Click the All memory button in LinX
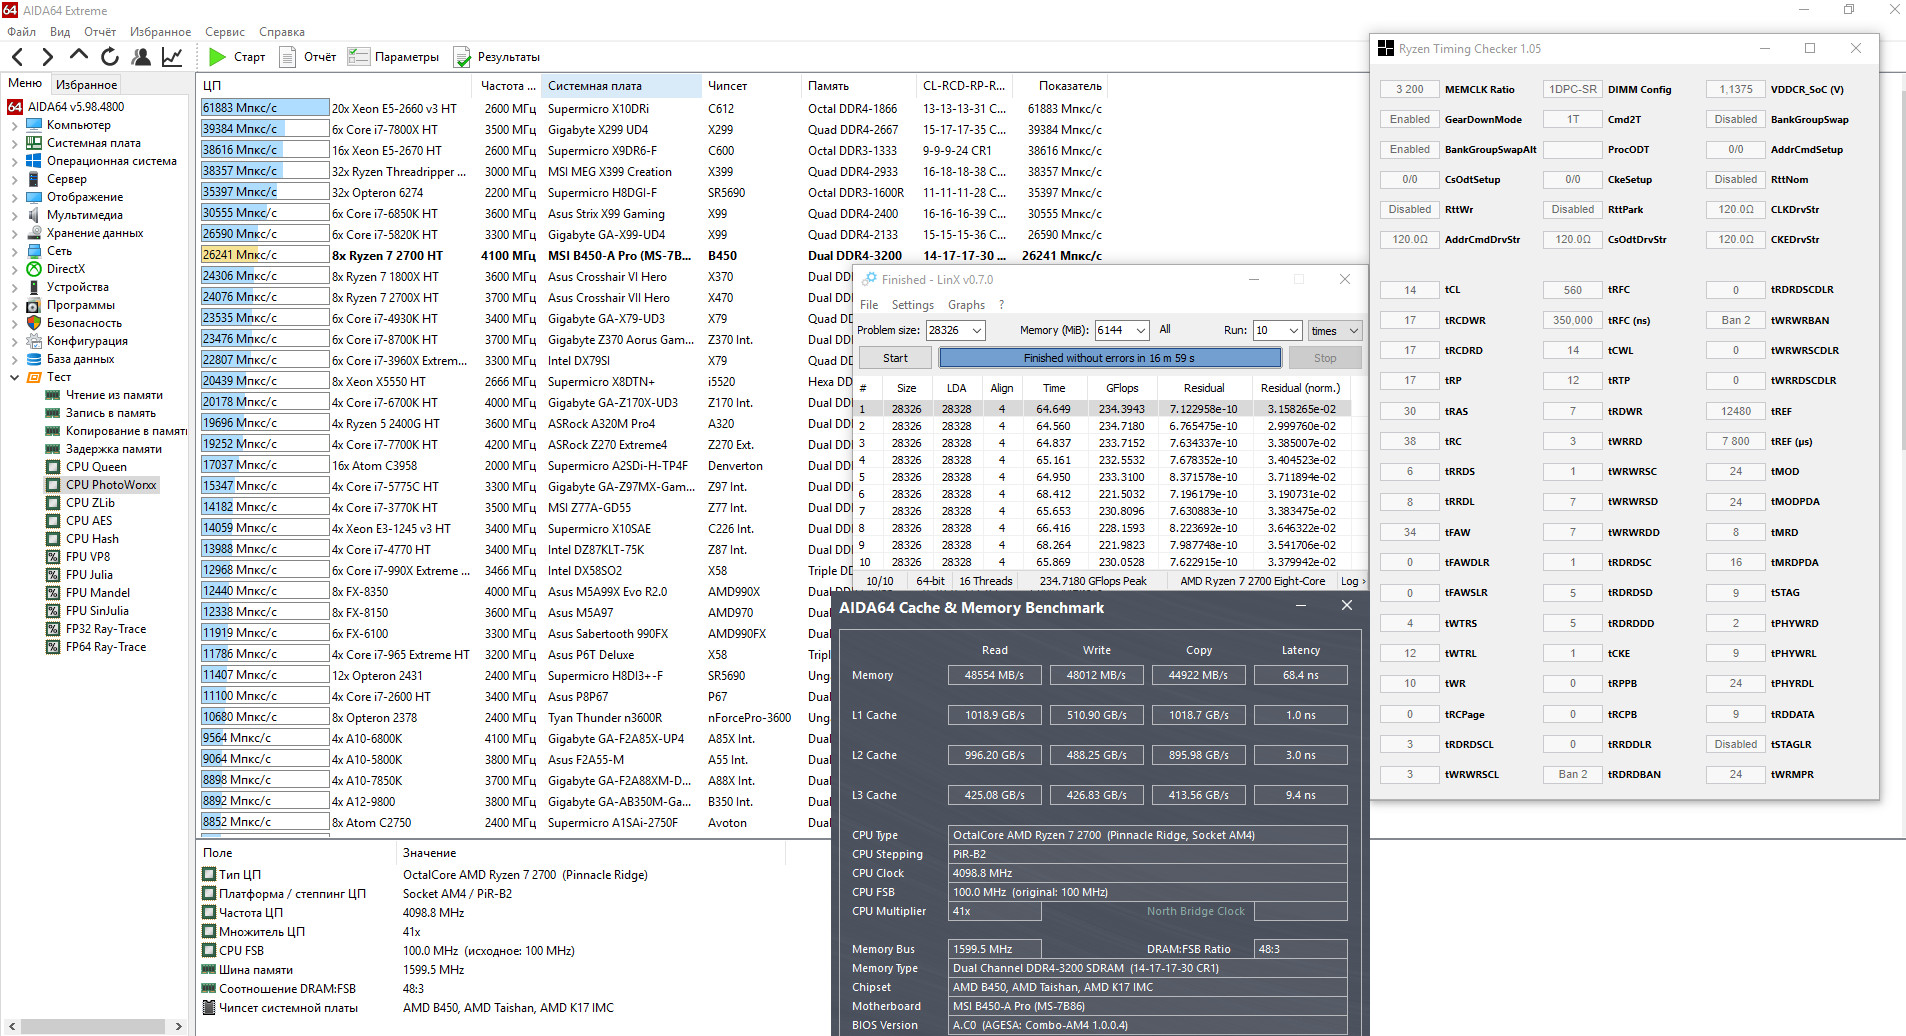 tap(1165, 329)
